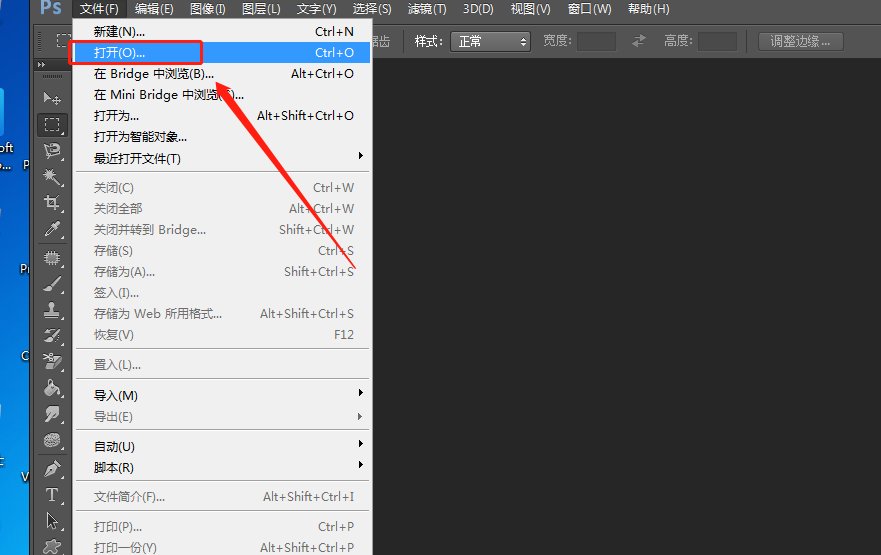Expand the toolbar with double-arrow icon
This screenshot has width=881, height=555.
tap(41, 65)
